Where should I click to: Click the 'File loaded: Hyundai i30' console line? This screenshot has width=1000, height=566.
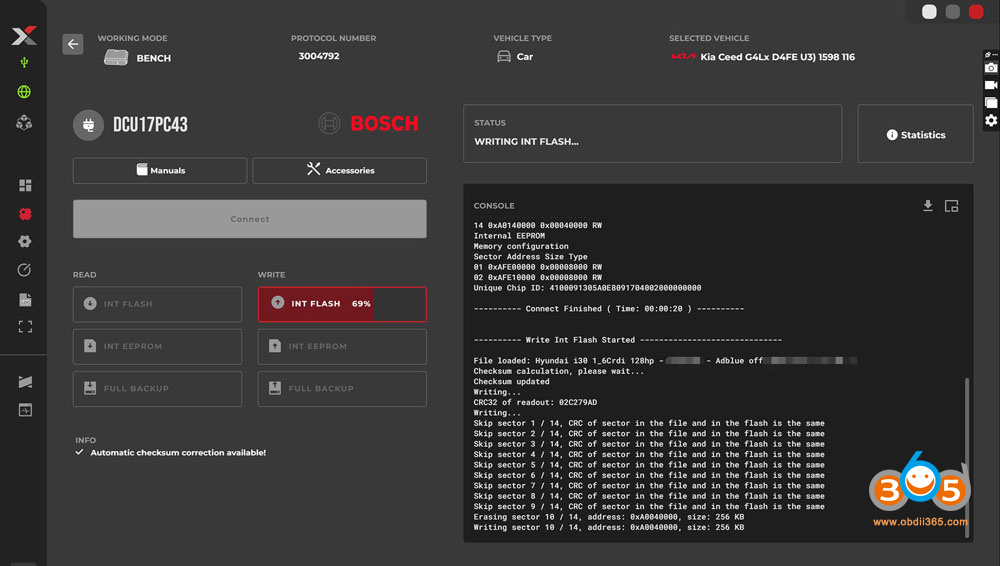(x=665, y=361)
